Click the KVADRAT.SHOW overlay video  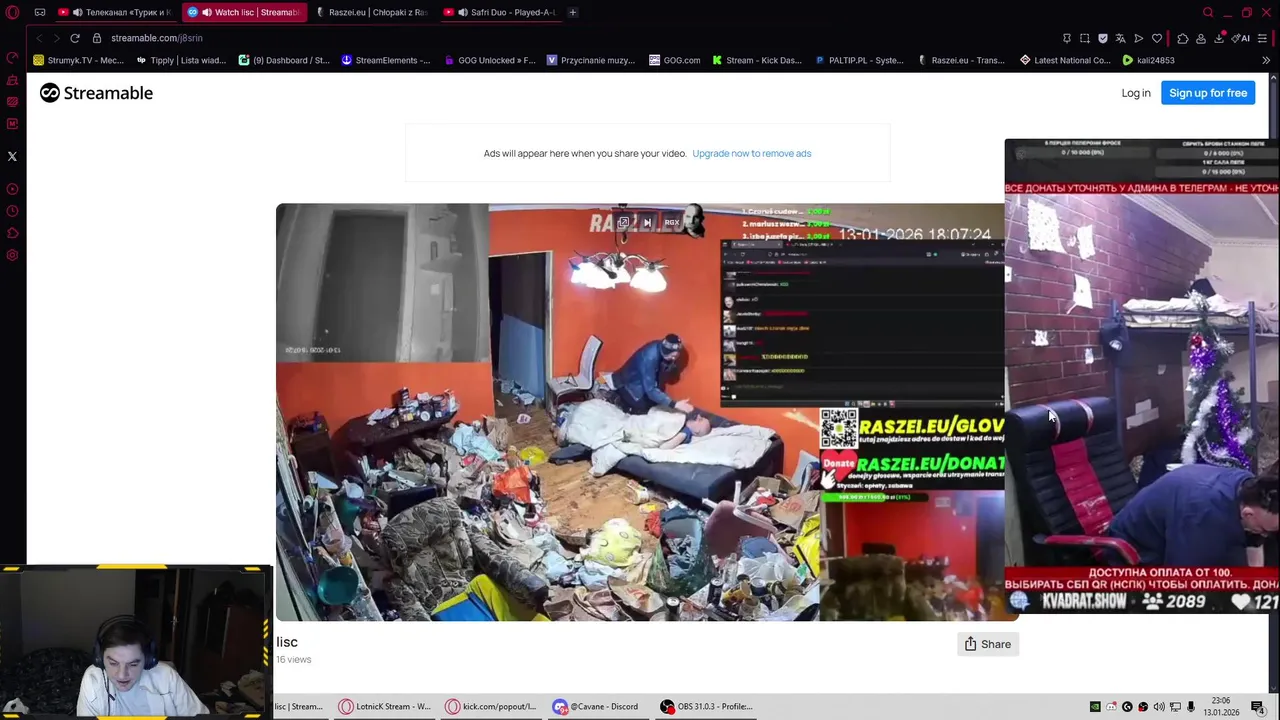point(1142,376)
